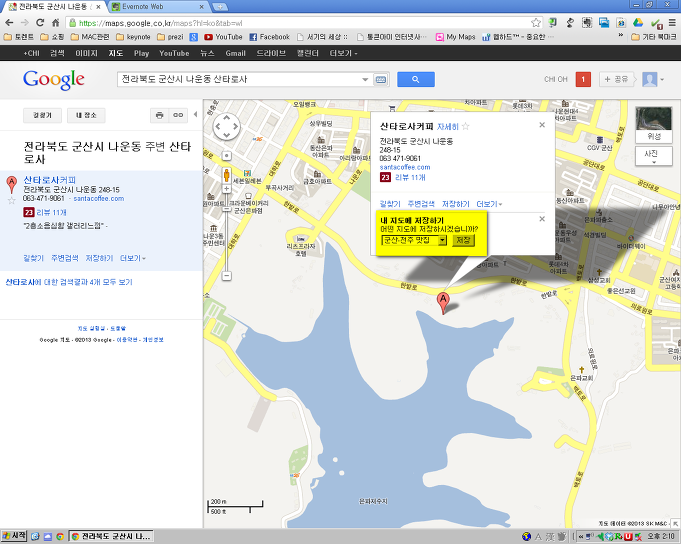Open the 기타 북마크 folder
Viewport: 681px width, 544px height.
tap(654, 37)
